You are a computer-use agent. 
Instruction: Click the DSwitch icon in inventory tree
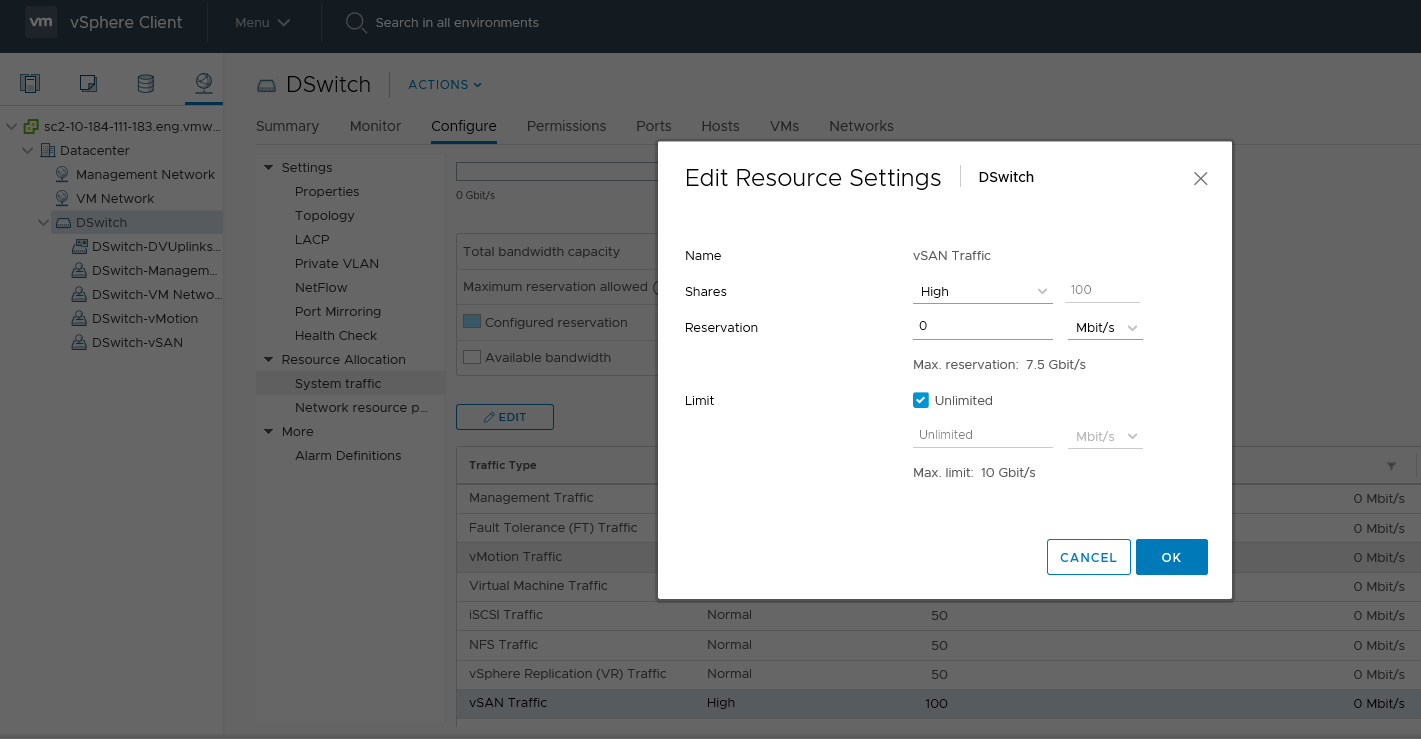click(x=63, y=222)
